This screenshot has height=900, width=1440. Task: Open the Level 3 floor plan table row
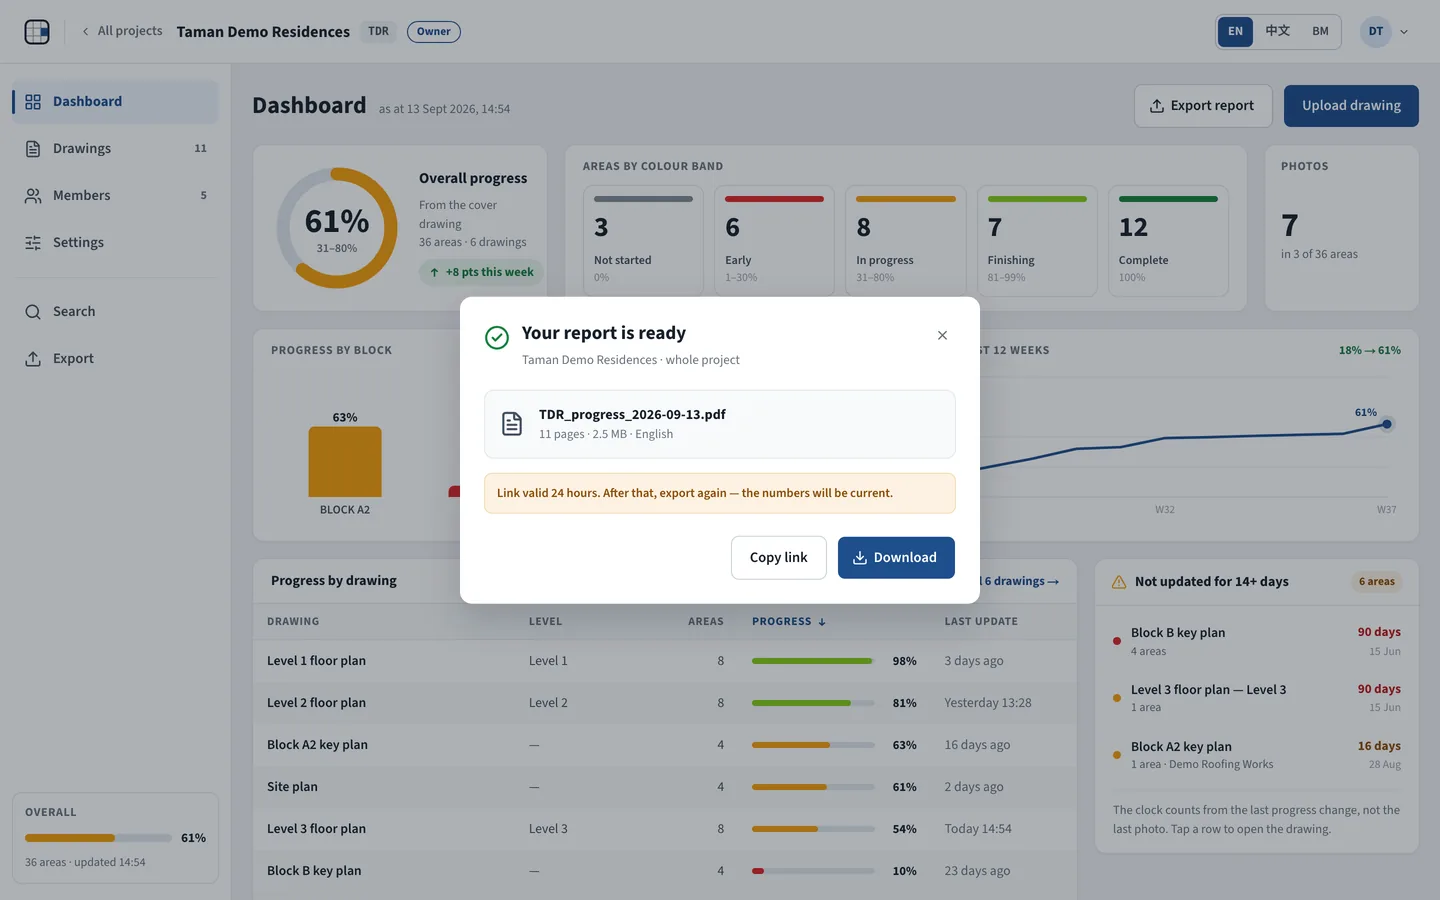coord(665,829)
